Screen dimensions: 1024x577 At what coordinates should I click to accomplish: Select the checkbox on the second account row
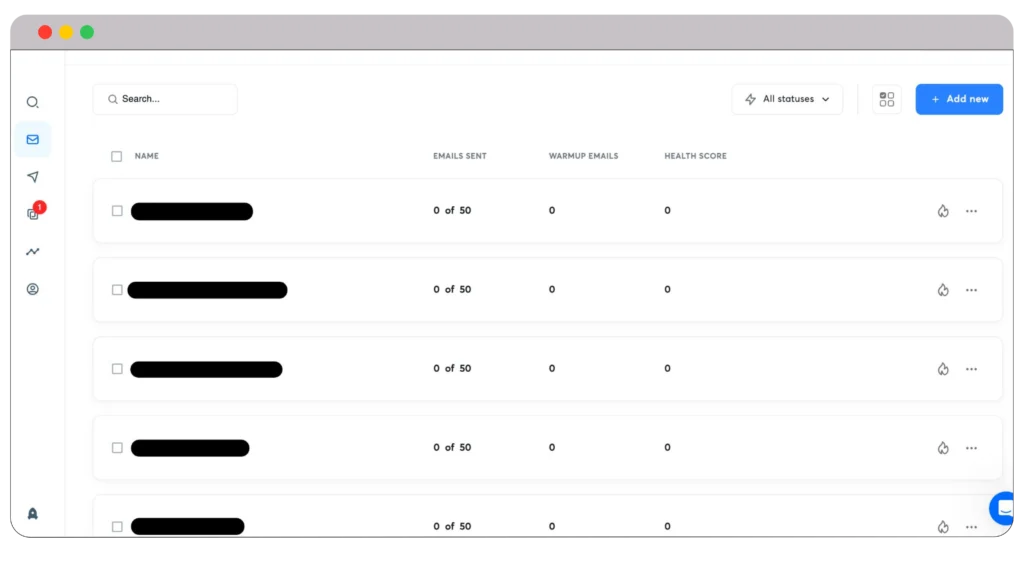(116, 289)
